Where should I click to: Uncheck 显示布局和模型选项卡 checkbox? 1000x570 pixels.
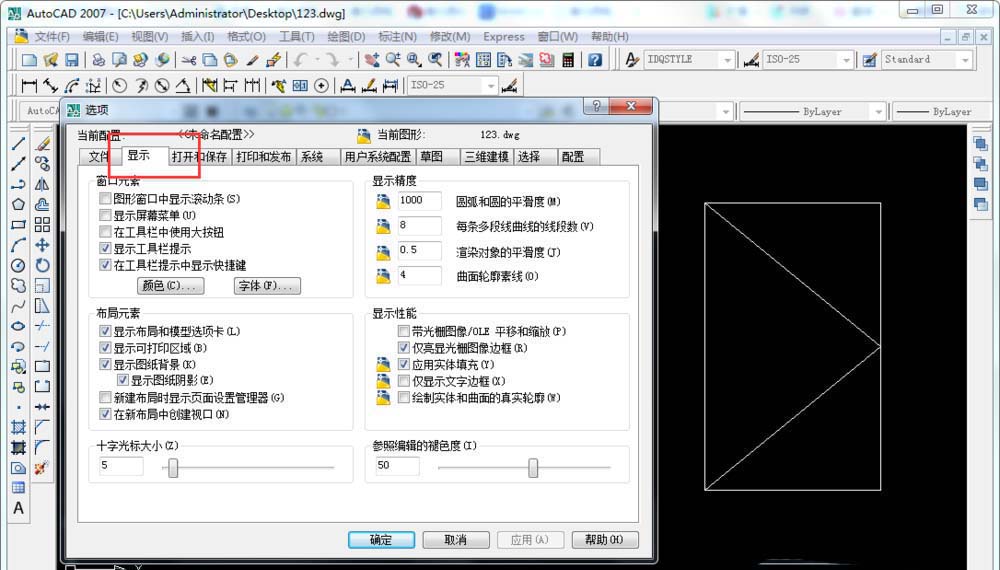pyautogui.click(x=105, y=332)
